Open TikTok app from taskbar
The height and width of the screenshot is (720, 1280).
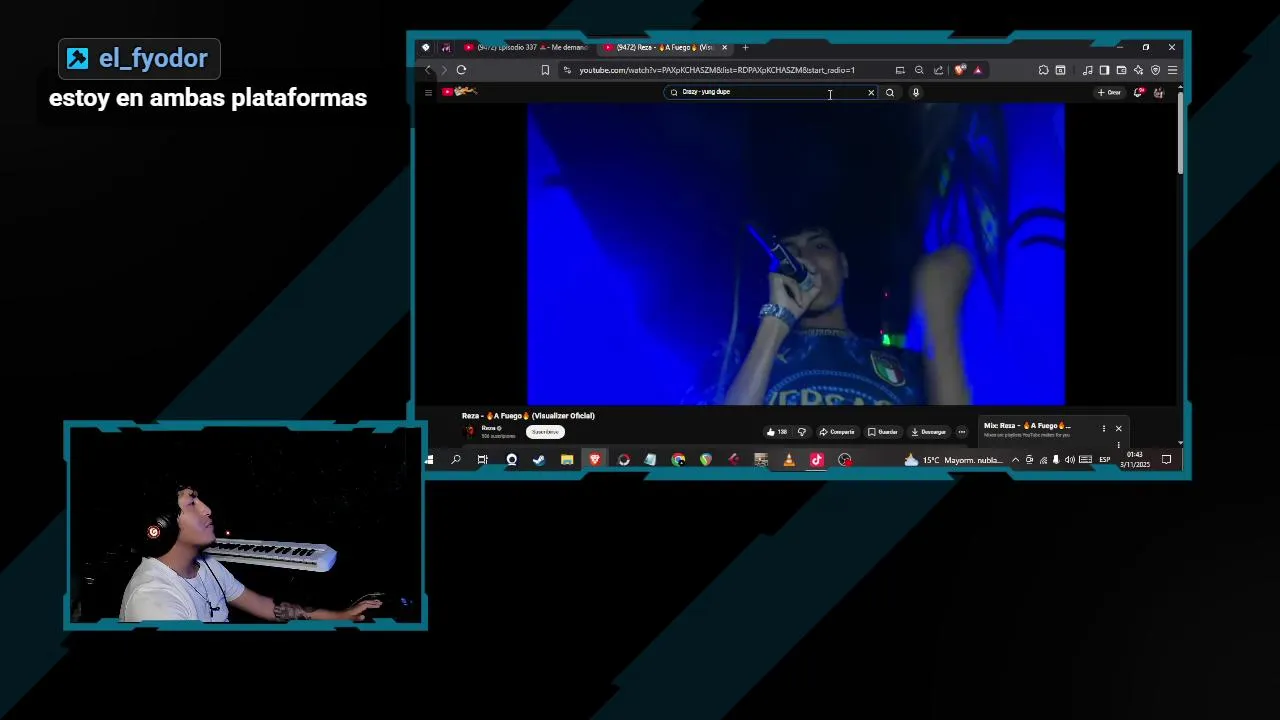[817, 460]
